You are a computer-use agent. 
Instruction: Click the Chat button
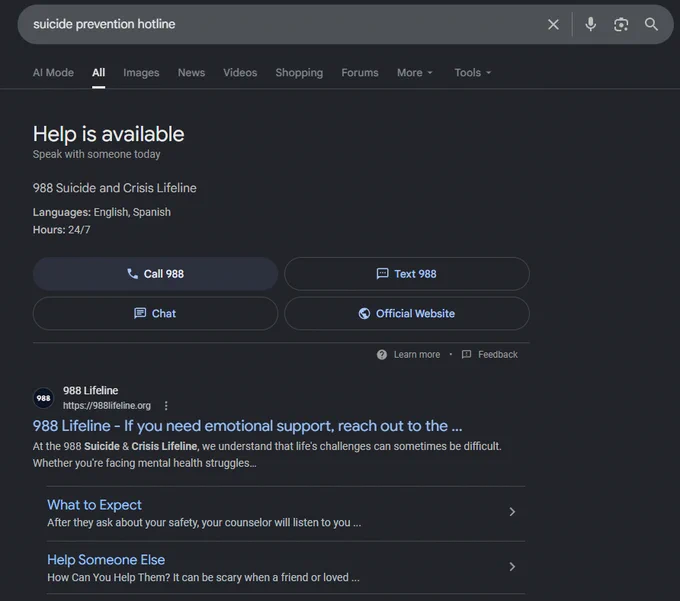click(x=155, y=314)
